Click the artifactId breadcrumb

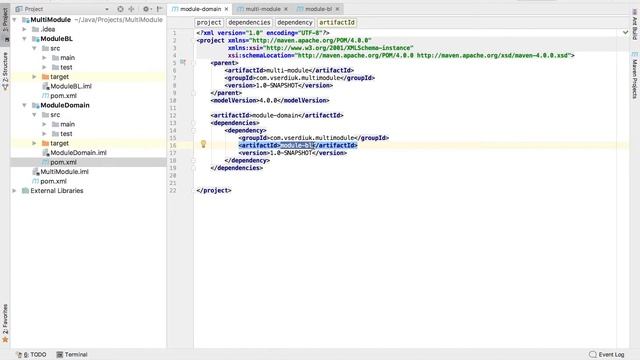pos(337,22)
